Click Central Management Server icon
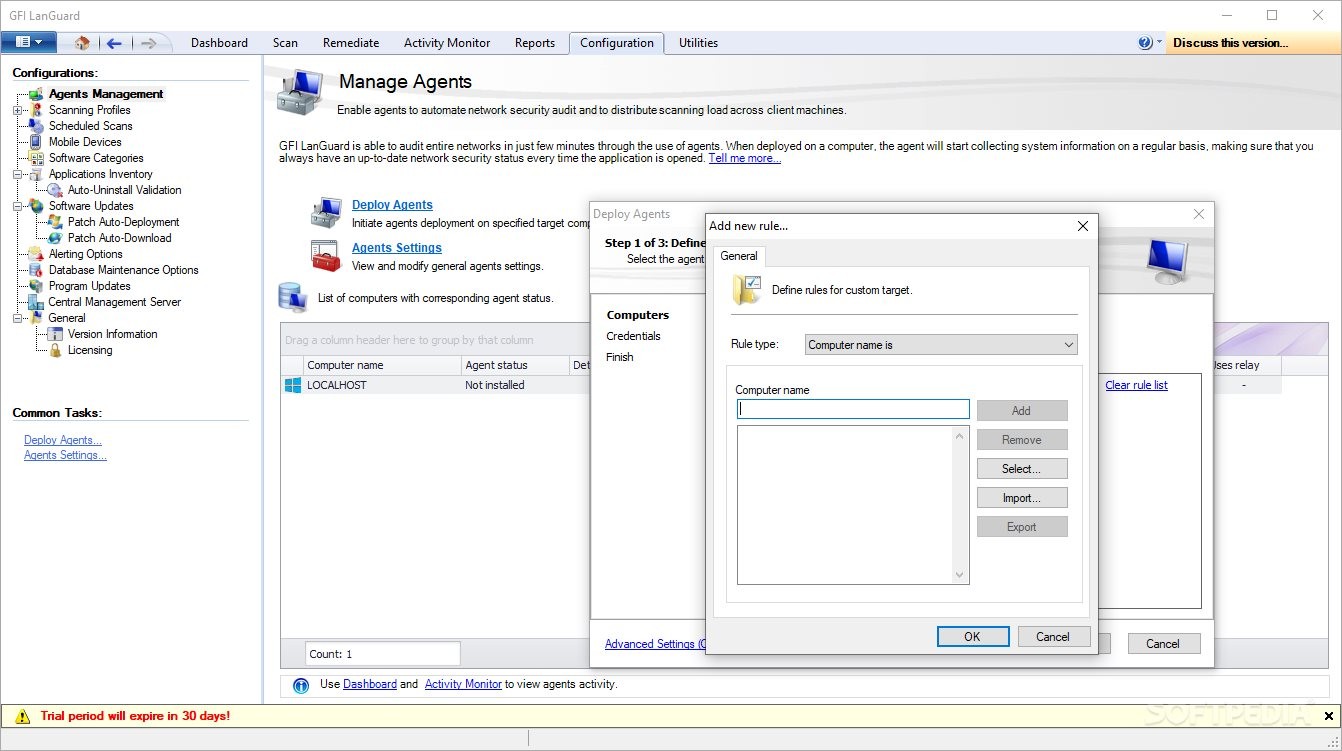Screen dimensions: 1342x751 click(36, 302)
